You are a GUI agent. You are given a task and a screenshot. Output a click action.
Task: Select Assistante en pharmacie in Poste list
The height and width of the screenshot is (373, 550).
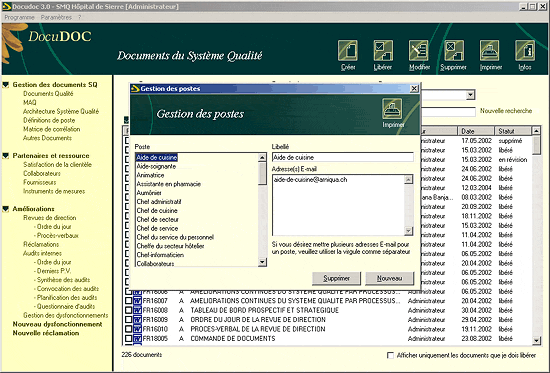point(169,184)
